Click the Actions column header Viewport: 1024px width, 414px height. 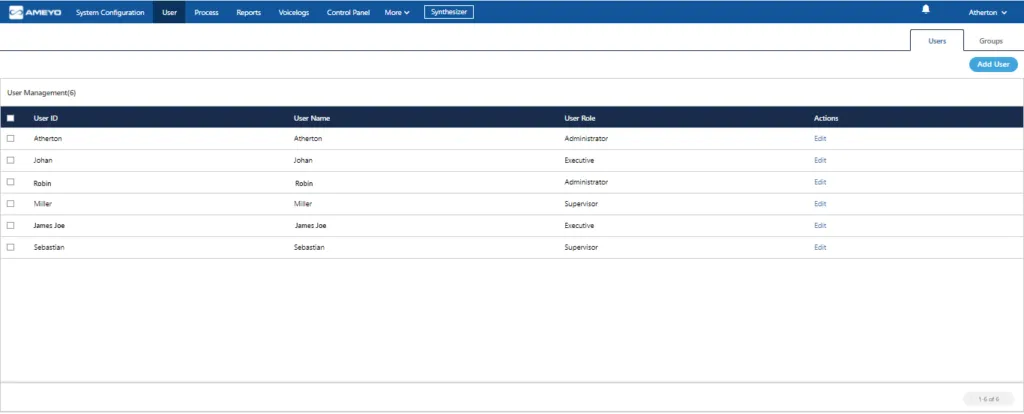tap(826, 118)
